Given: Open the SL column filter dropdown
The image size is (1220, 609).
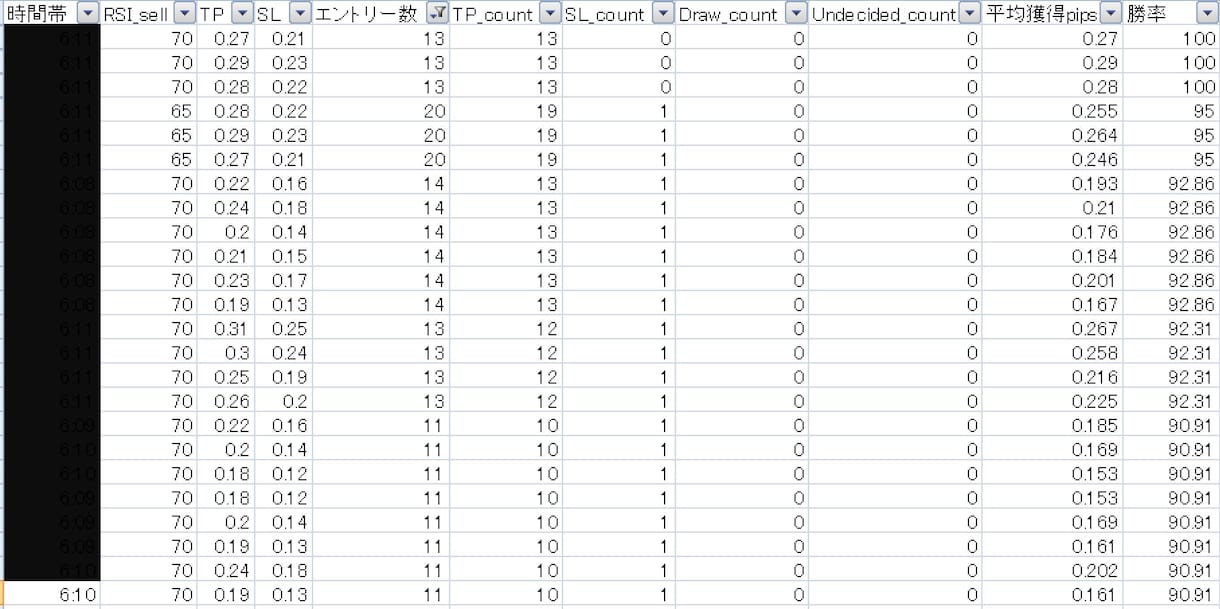Looking at the screenshot, I should 299,13.
